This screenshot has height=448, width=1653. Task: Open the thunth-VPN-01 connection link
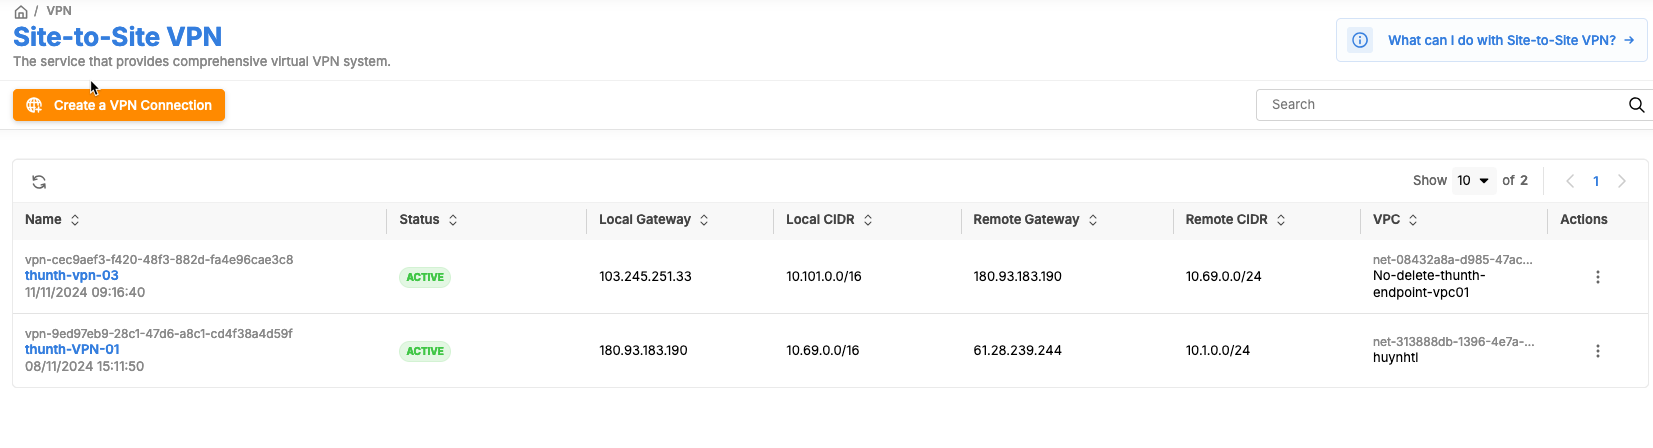click(x=72, y=350)
